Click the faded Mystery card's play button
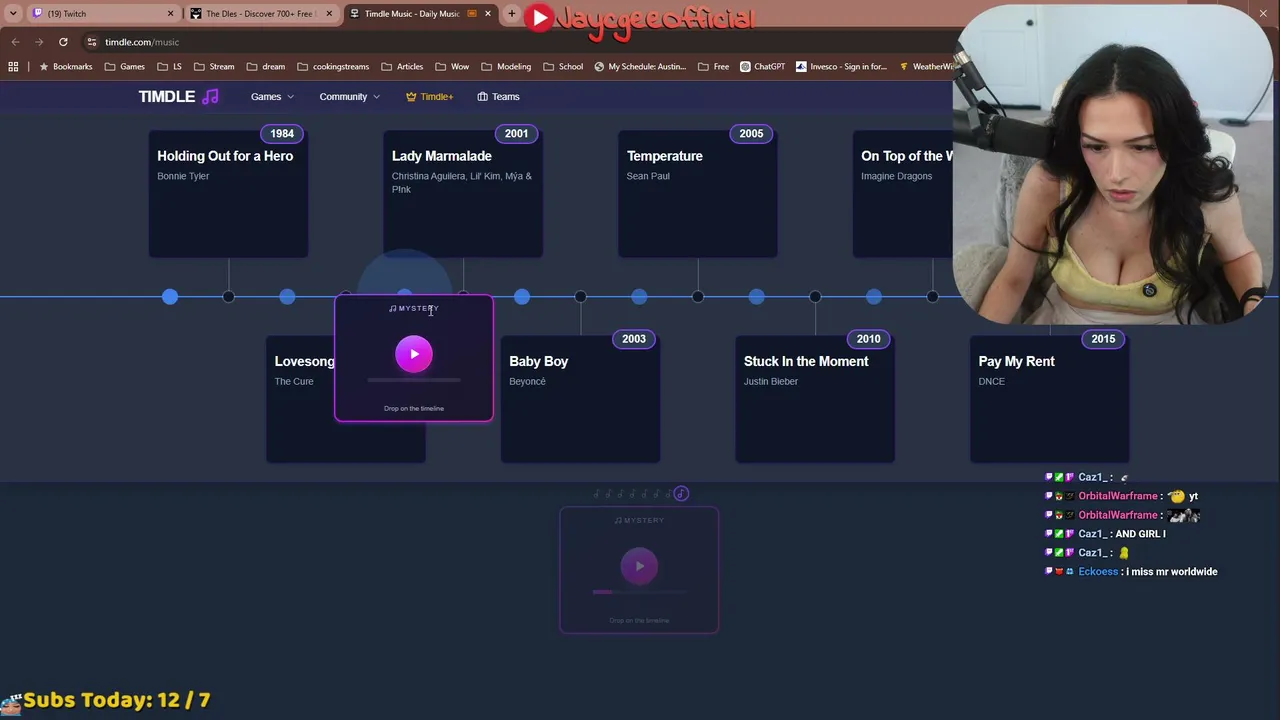This screenshot has height=720, width=1280. point(639,566)
